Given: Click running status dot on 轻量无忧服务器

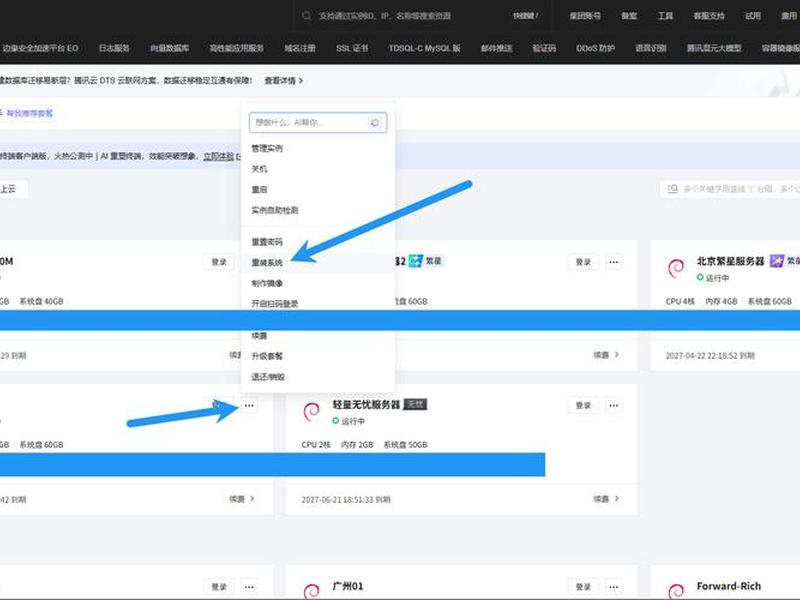Looking at the screenshot, I should (335, 421).
